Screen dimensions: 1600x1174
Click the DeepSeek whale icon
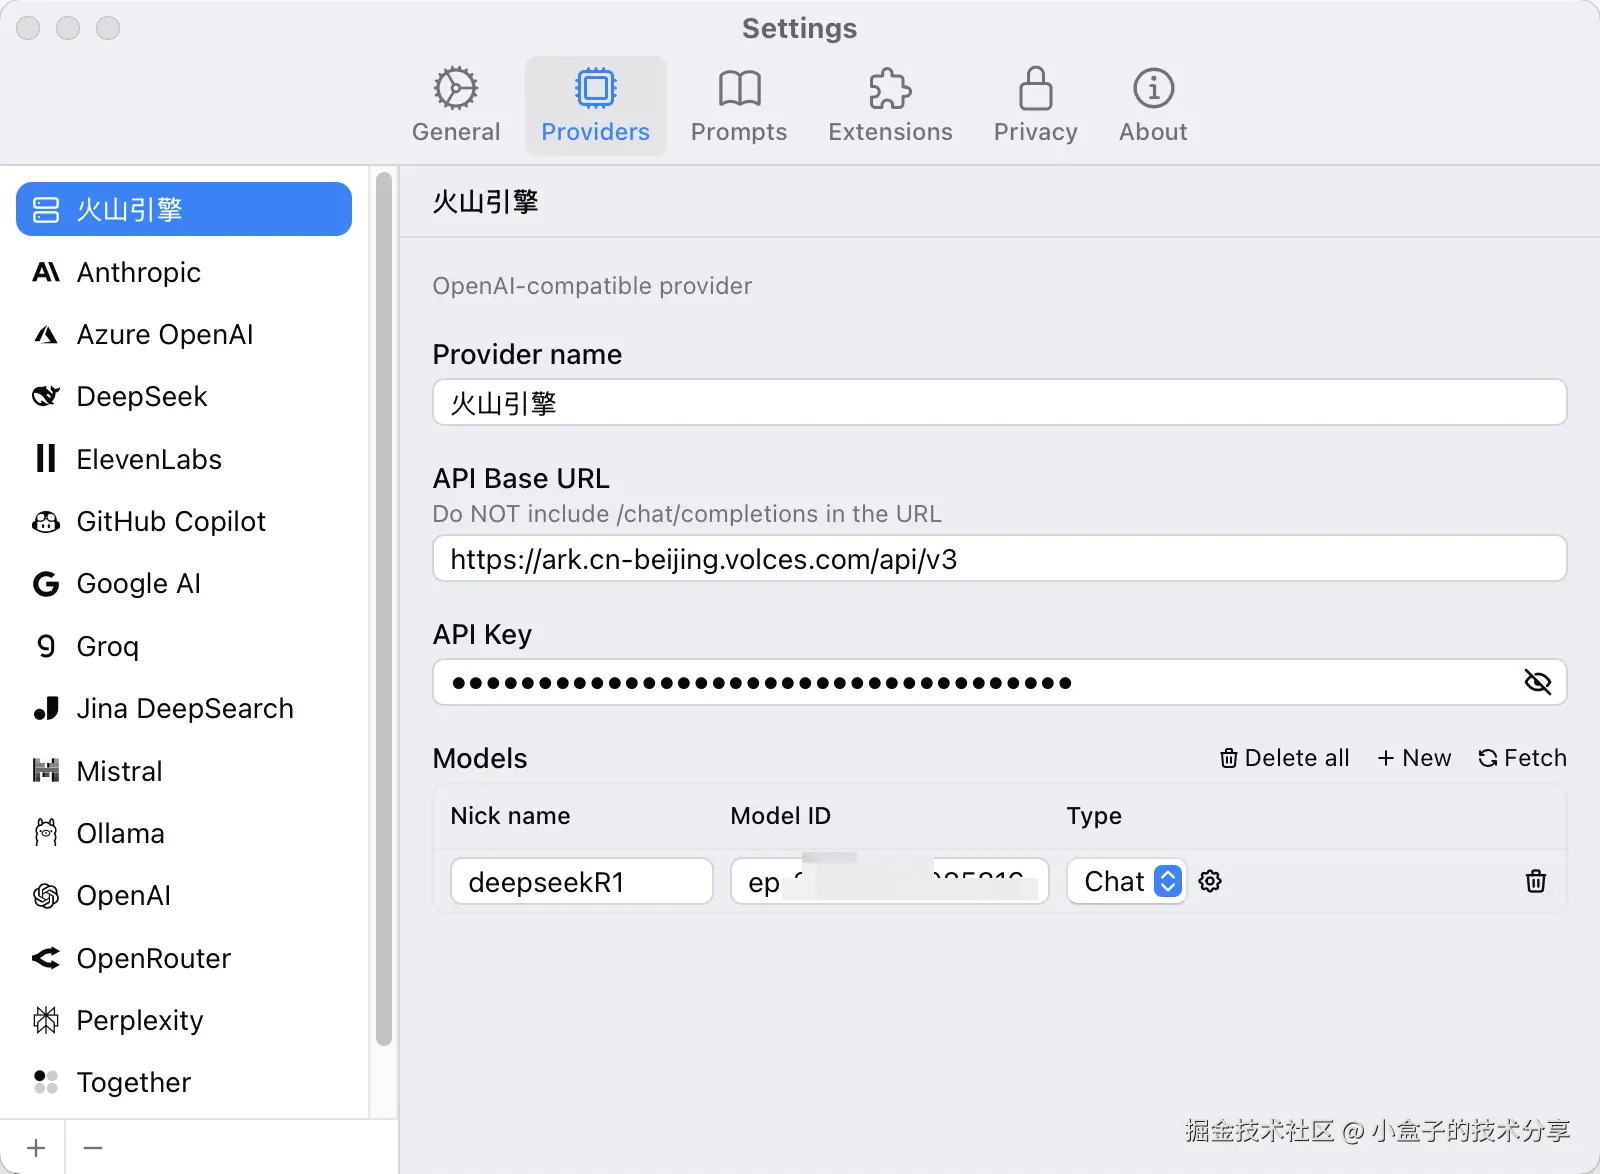(x=46, y=397)
